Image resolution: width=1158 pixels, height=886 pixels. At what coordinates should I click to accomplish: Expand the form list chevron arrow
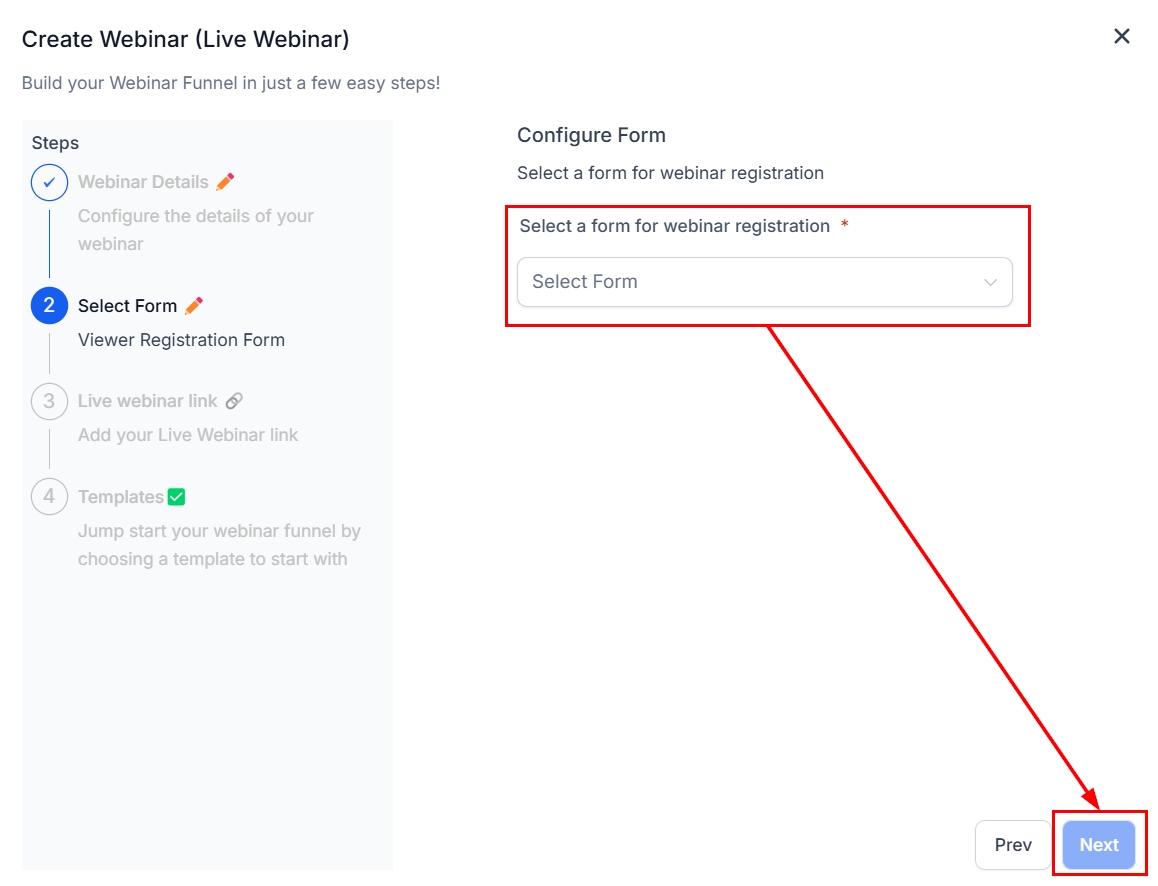tap(990, 282)
